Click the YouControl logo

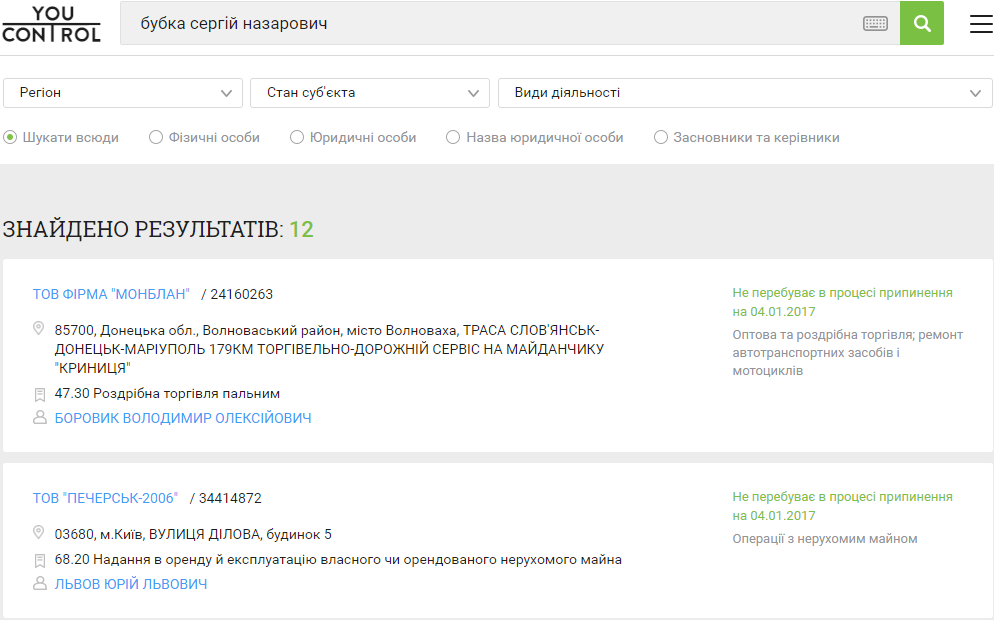point(51,23)
